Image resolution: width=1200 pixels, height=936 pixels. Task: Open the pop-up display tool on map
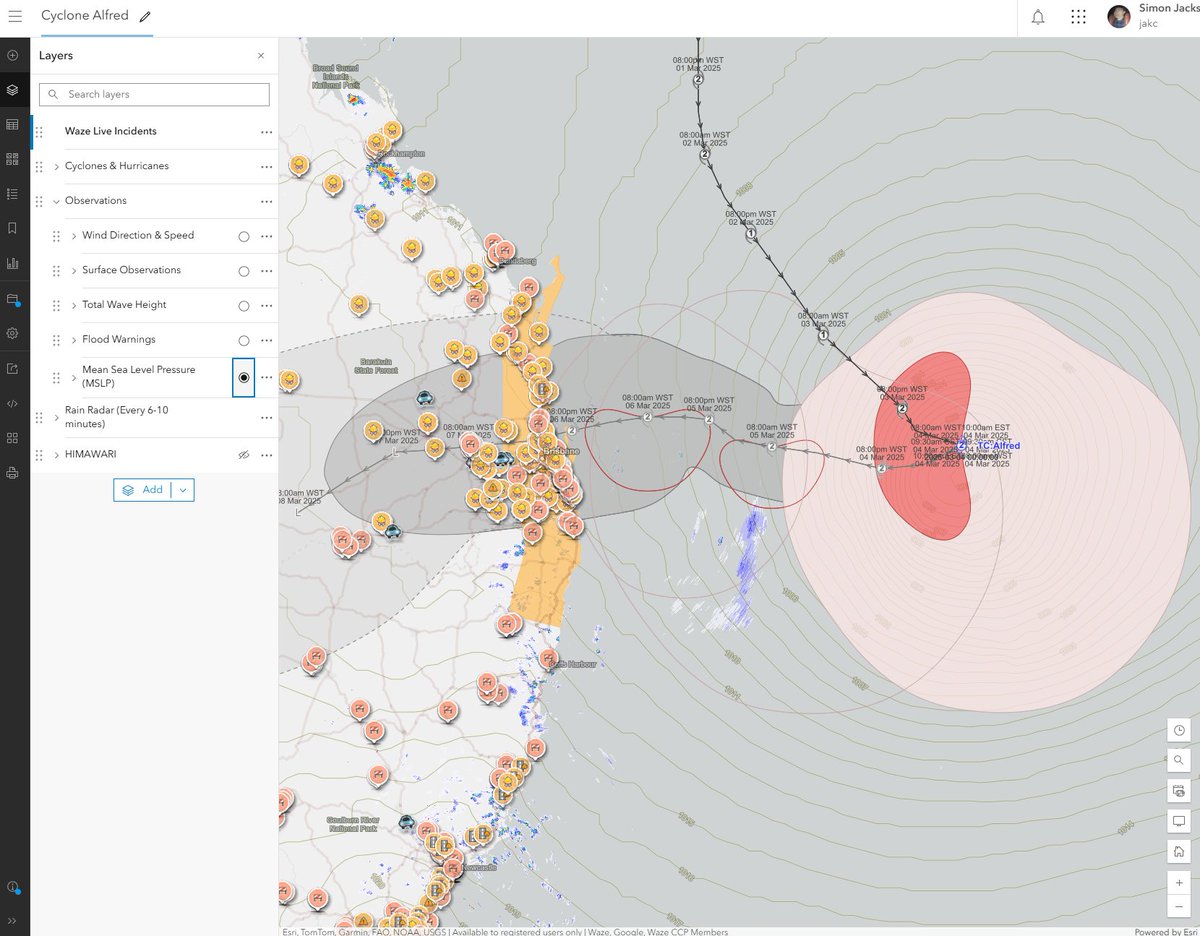[1179, 821]
